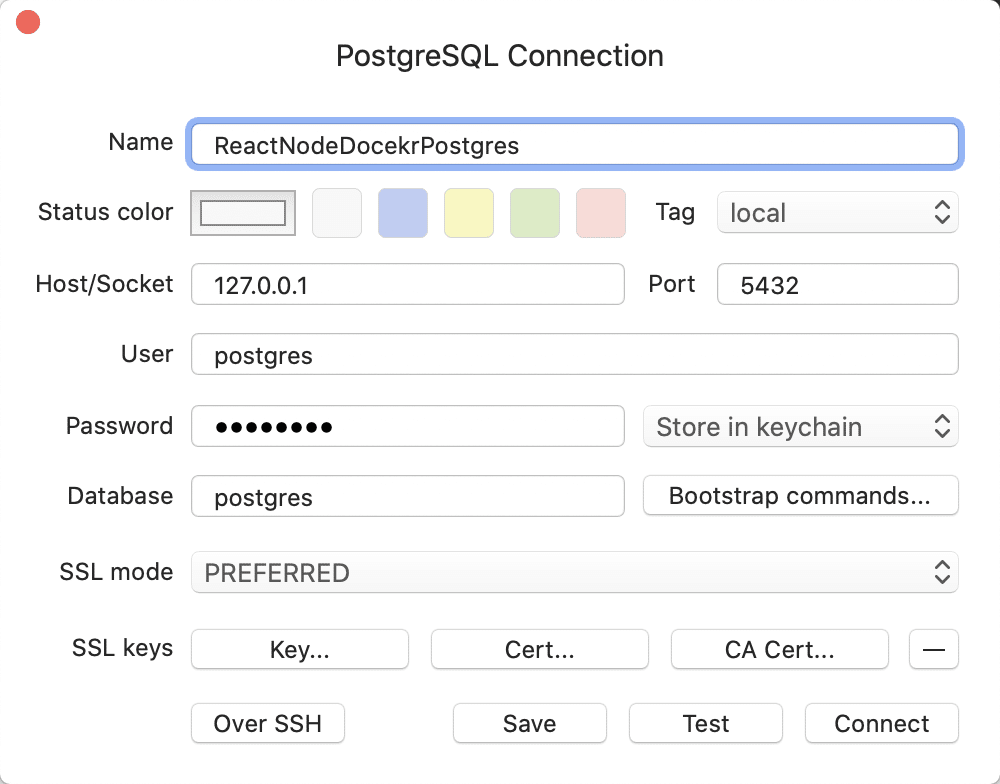Screen dimensions: 1000x784
Task: Save the connection settings
Action: [529, 723]
